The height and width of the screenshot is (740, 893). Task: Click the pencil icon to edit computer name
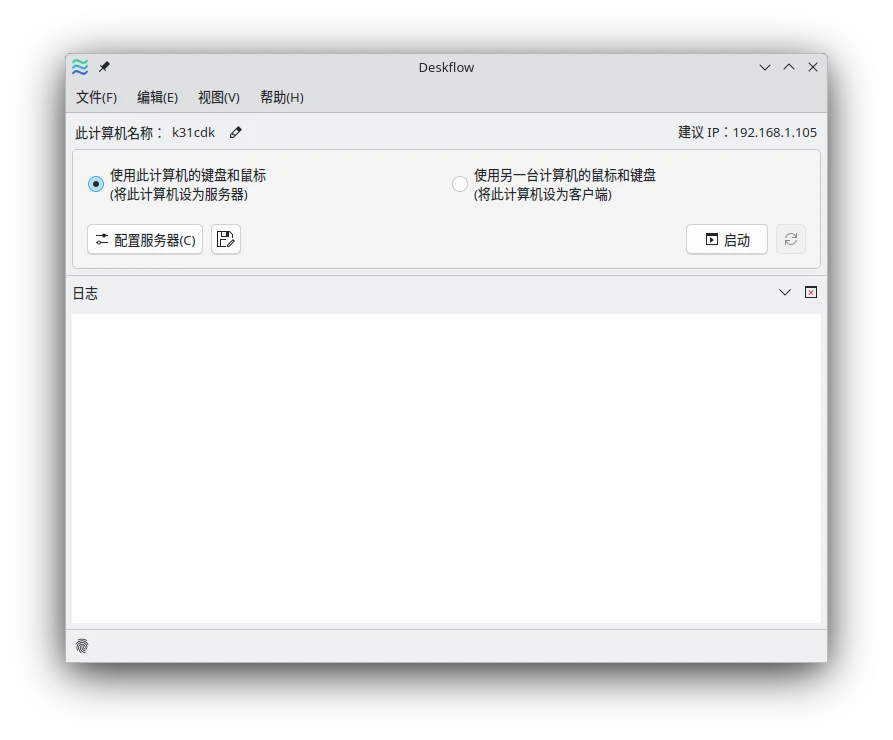(x=236, y=132)
